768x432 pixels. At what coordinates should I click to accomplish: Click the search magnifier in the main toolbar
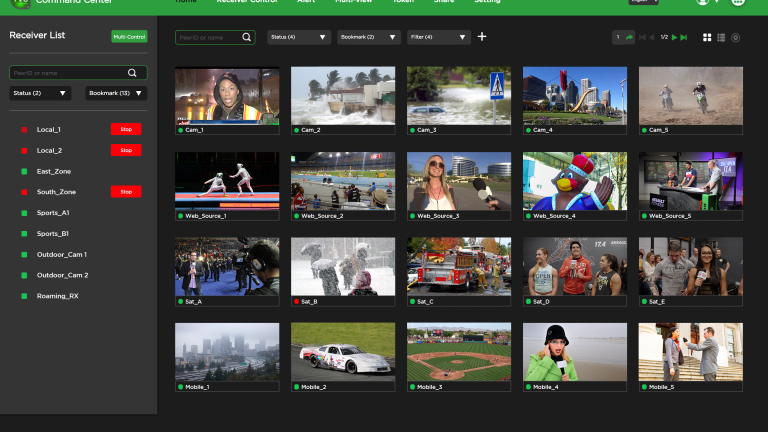tap(246, 37)
